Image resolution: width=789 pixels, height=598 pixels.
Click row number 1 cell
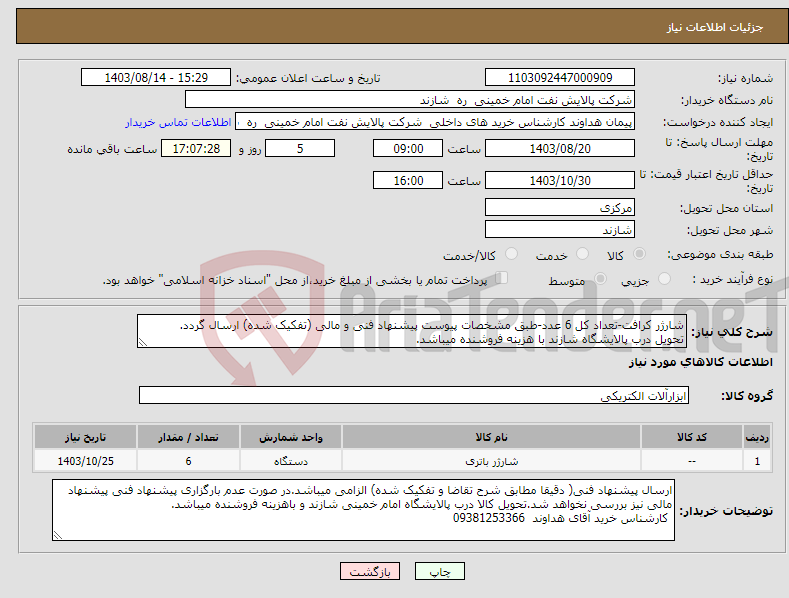click(x=757, y=461)
